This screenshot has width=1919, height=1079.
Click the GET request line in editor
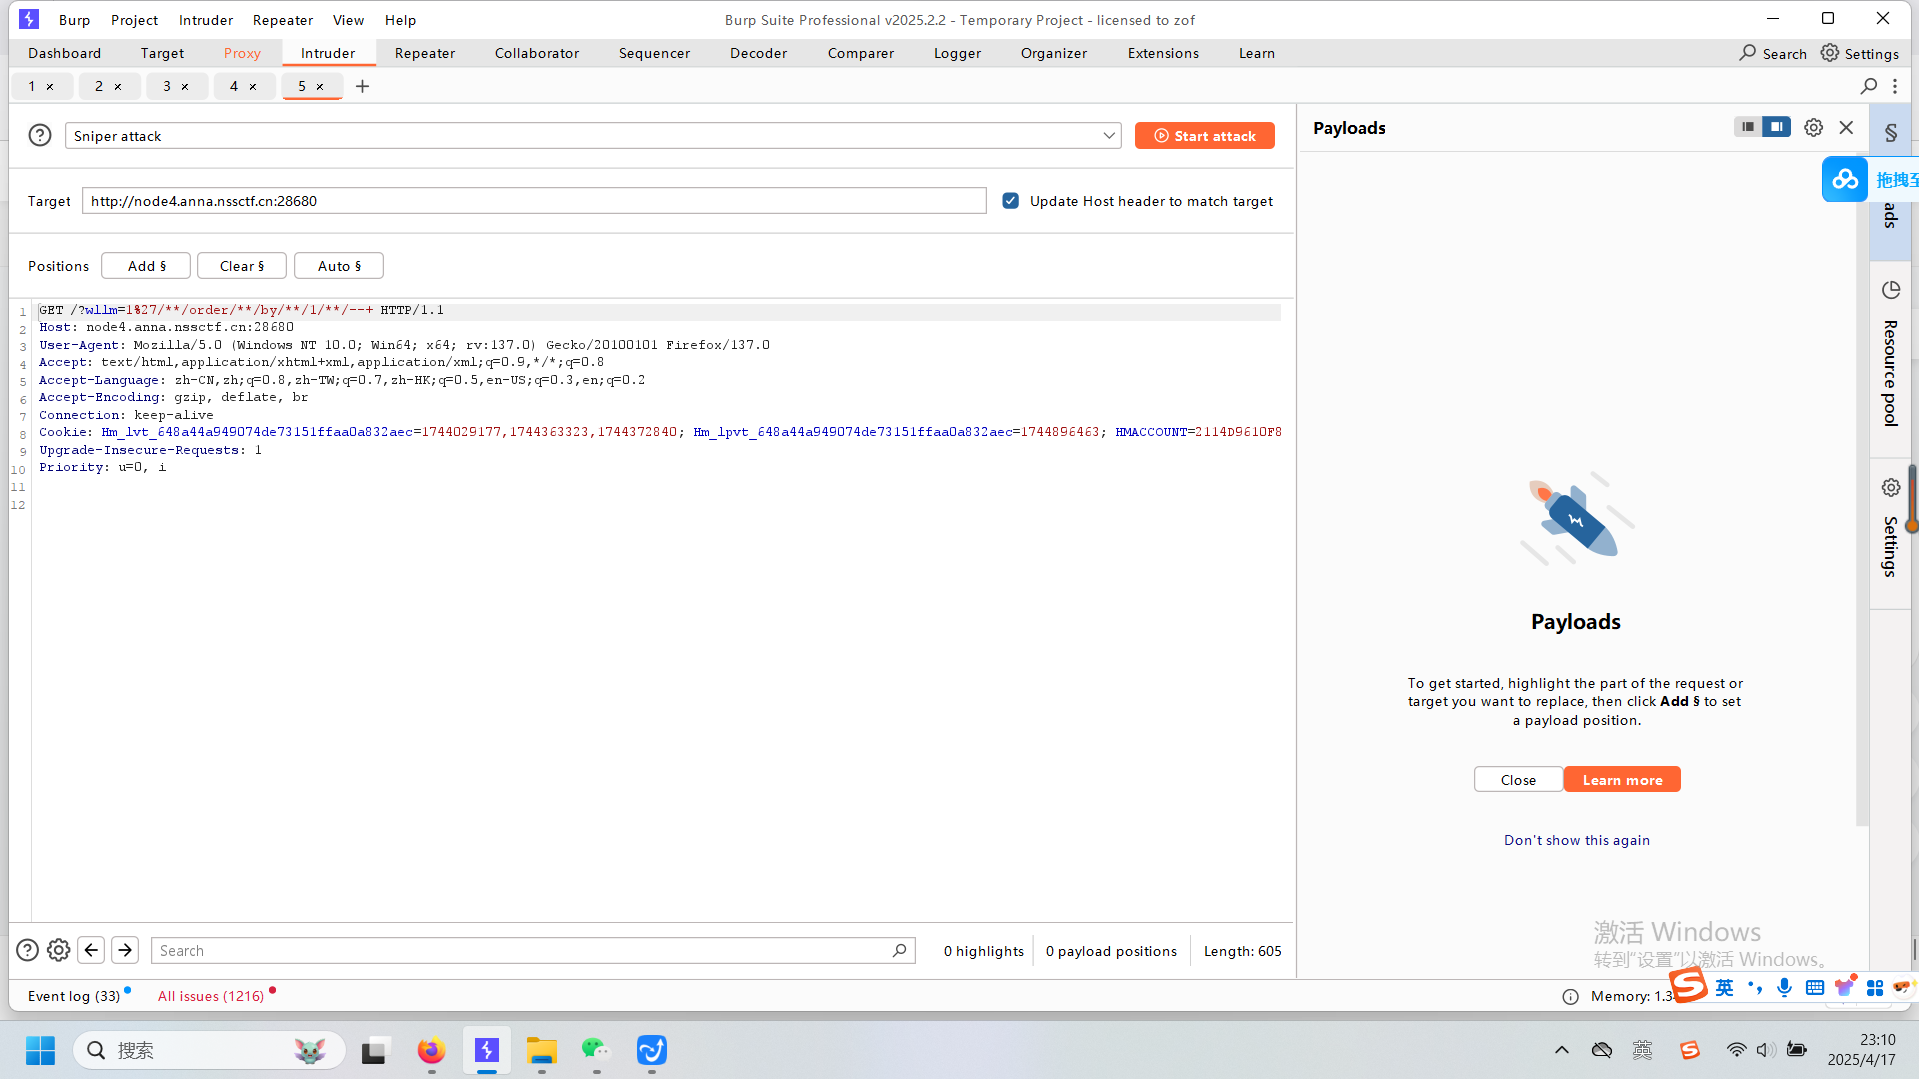241,310
